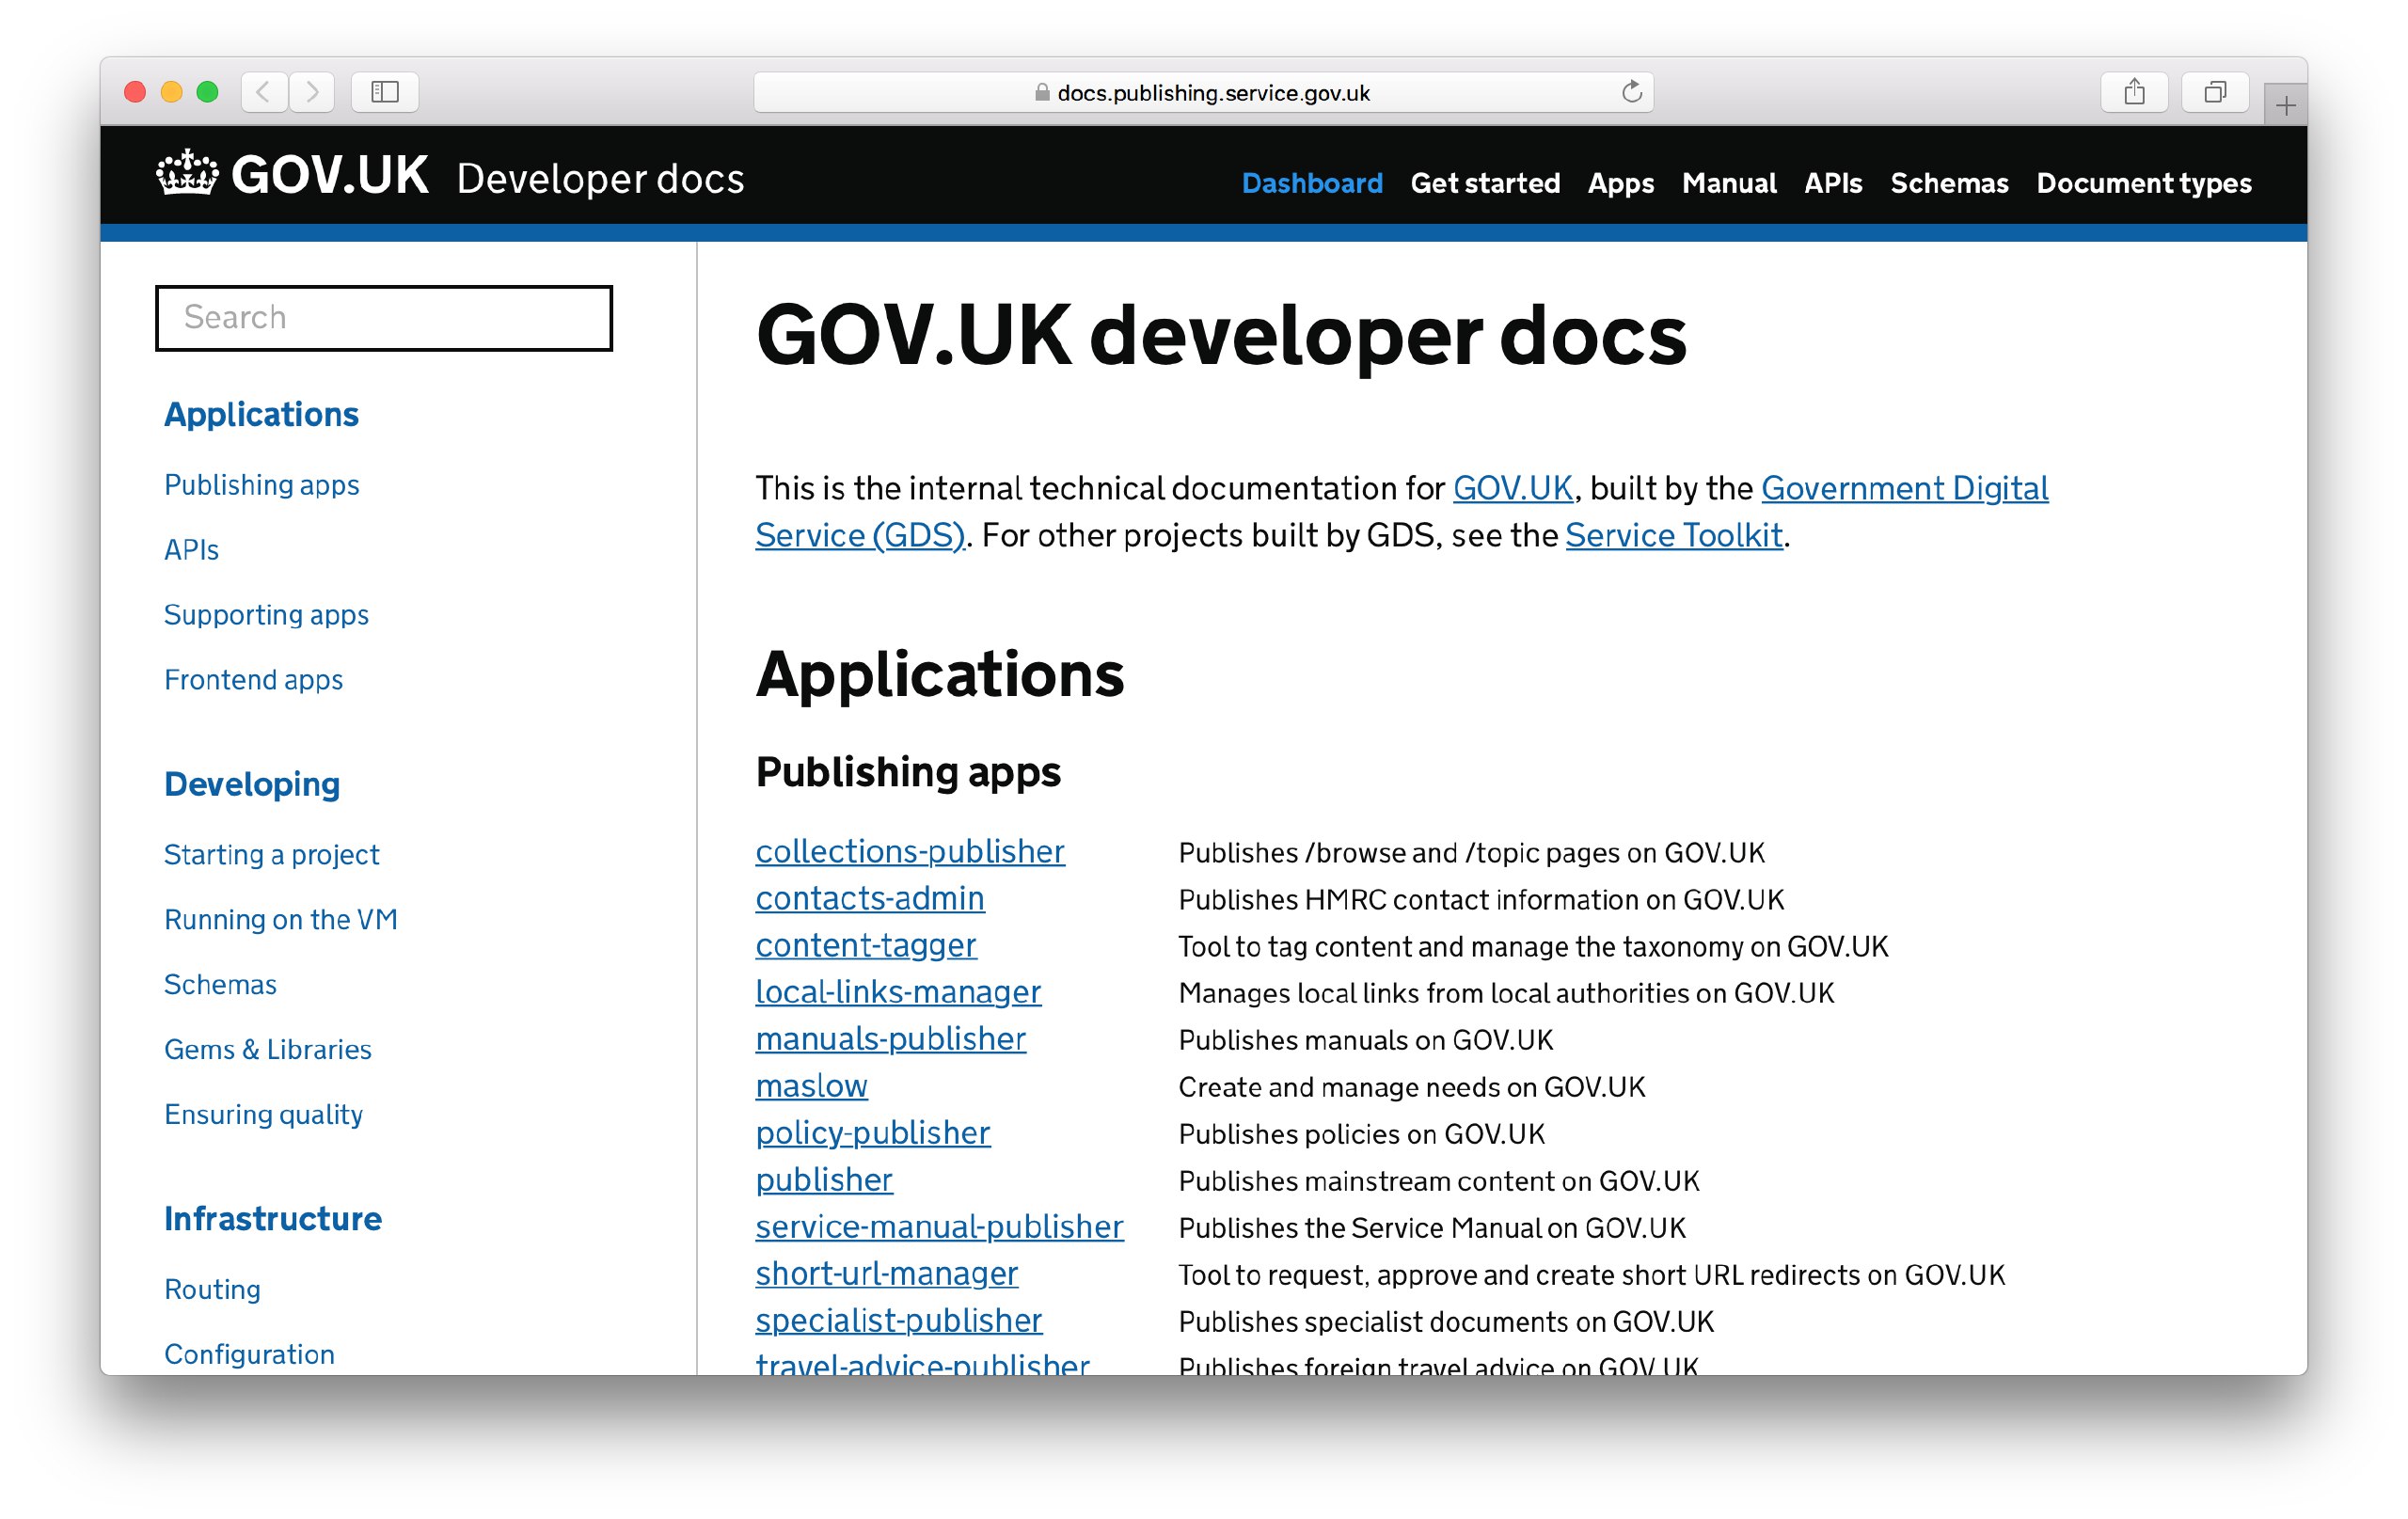Screen dimensions: 2408x1519
Task: Follow the GOV.UK link in intro paragraph
Action: [x=1512, y=488]
